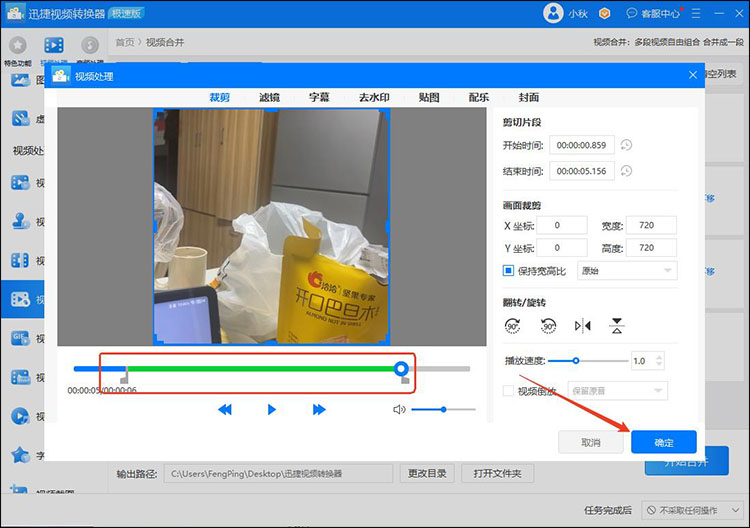
Task: Click the 视频处理 dialog logo icon
Action: [61, 76]
